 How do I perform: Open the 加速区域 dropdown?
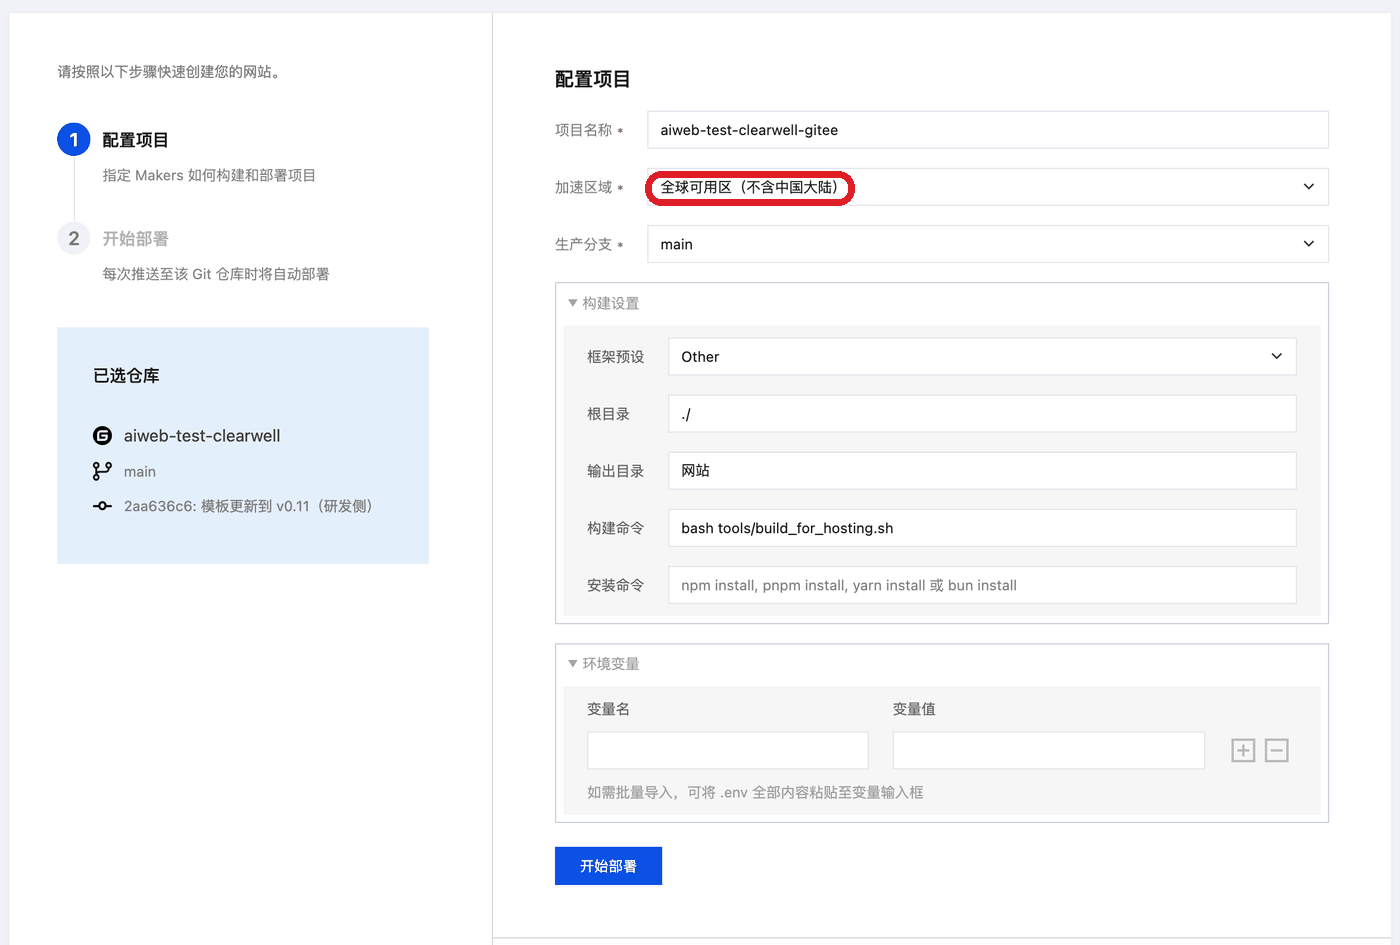988,187
